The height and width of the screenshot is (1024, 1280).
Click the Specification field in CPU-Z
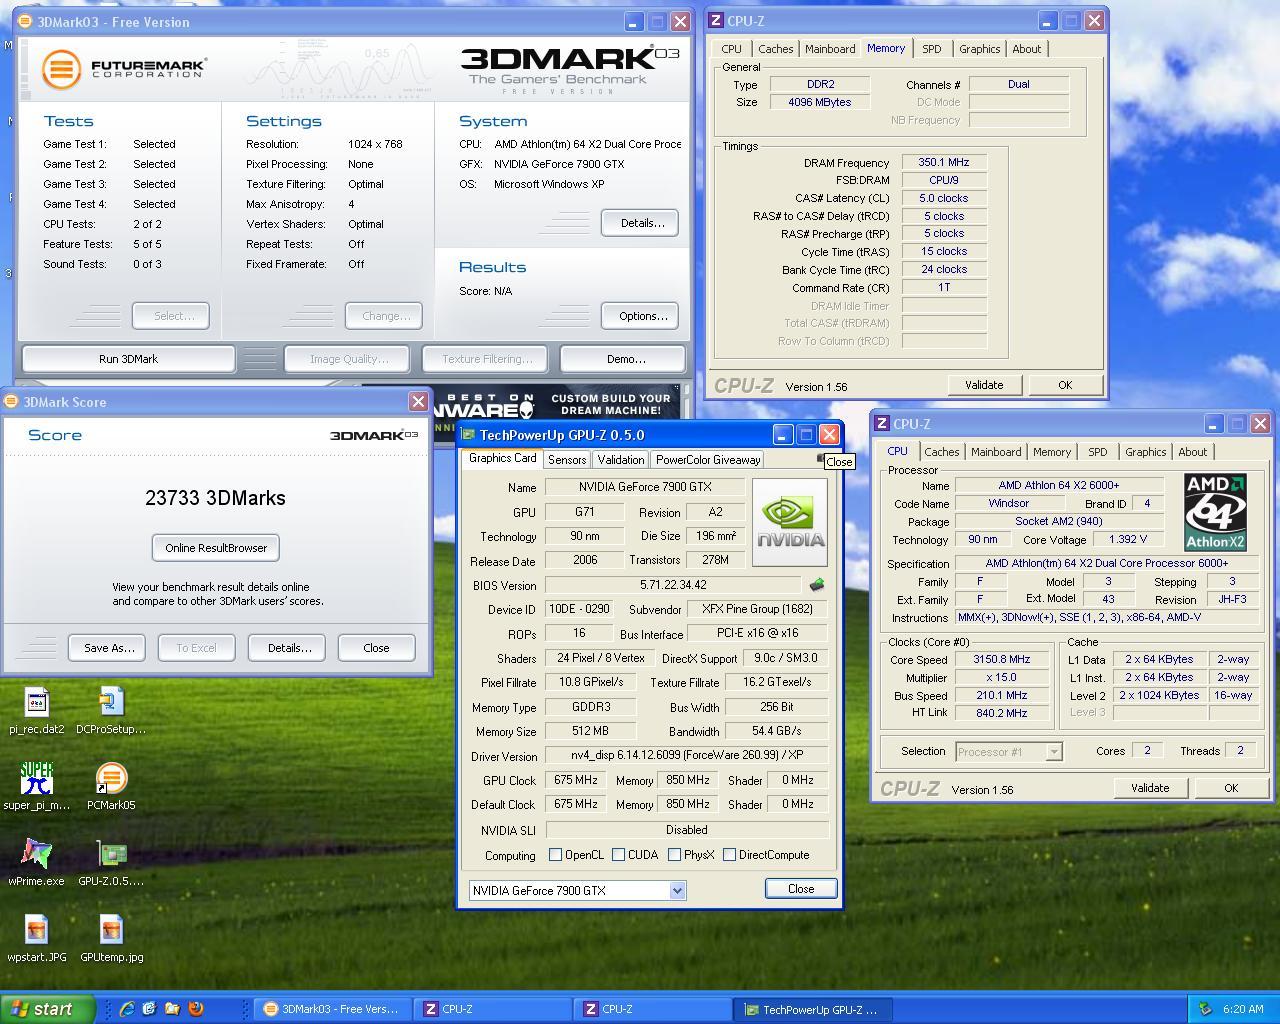1106,563
